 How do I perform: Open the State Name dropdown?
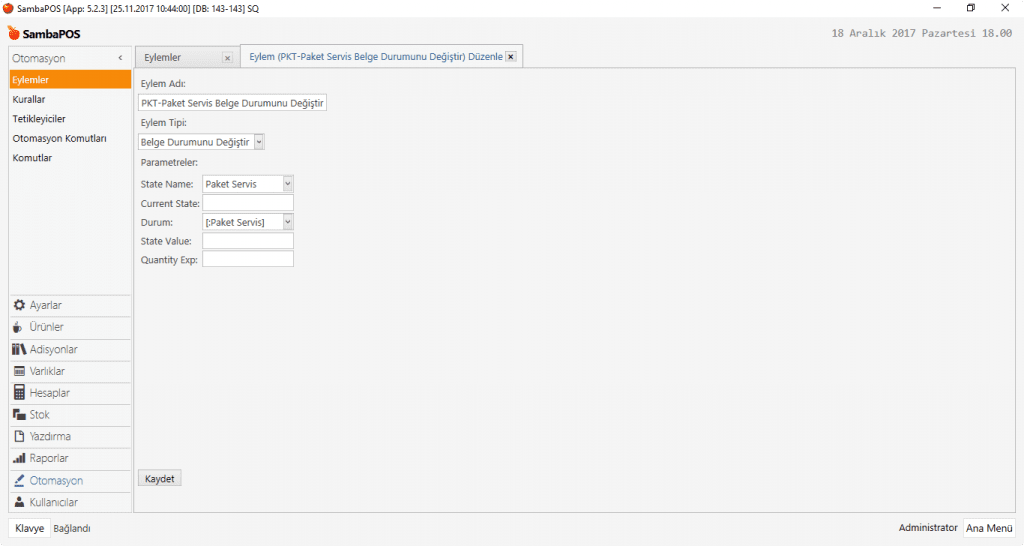pyautogui.click(x=288, y=184)
